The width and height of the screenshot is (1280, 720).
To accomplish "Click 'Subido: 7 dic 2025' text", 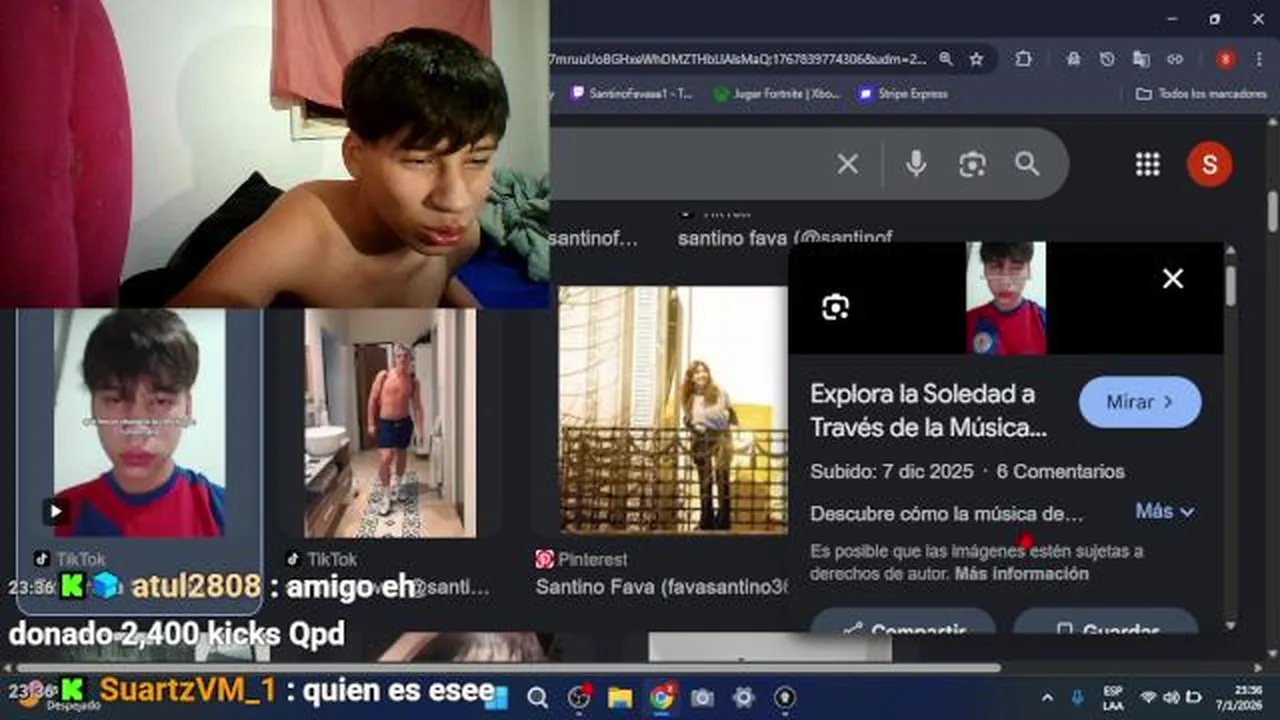I will click(892, 471).
